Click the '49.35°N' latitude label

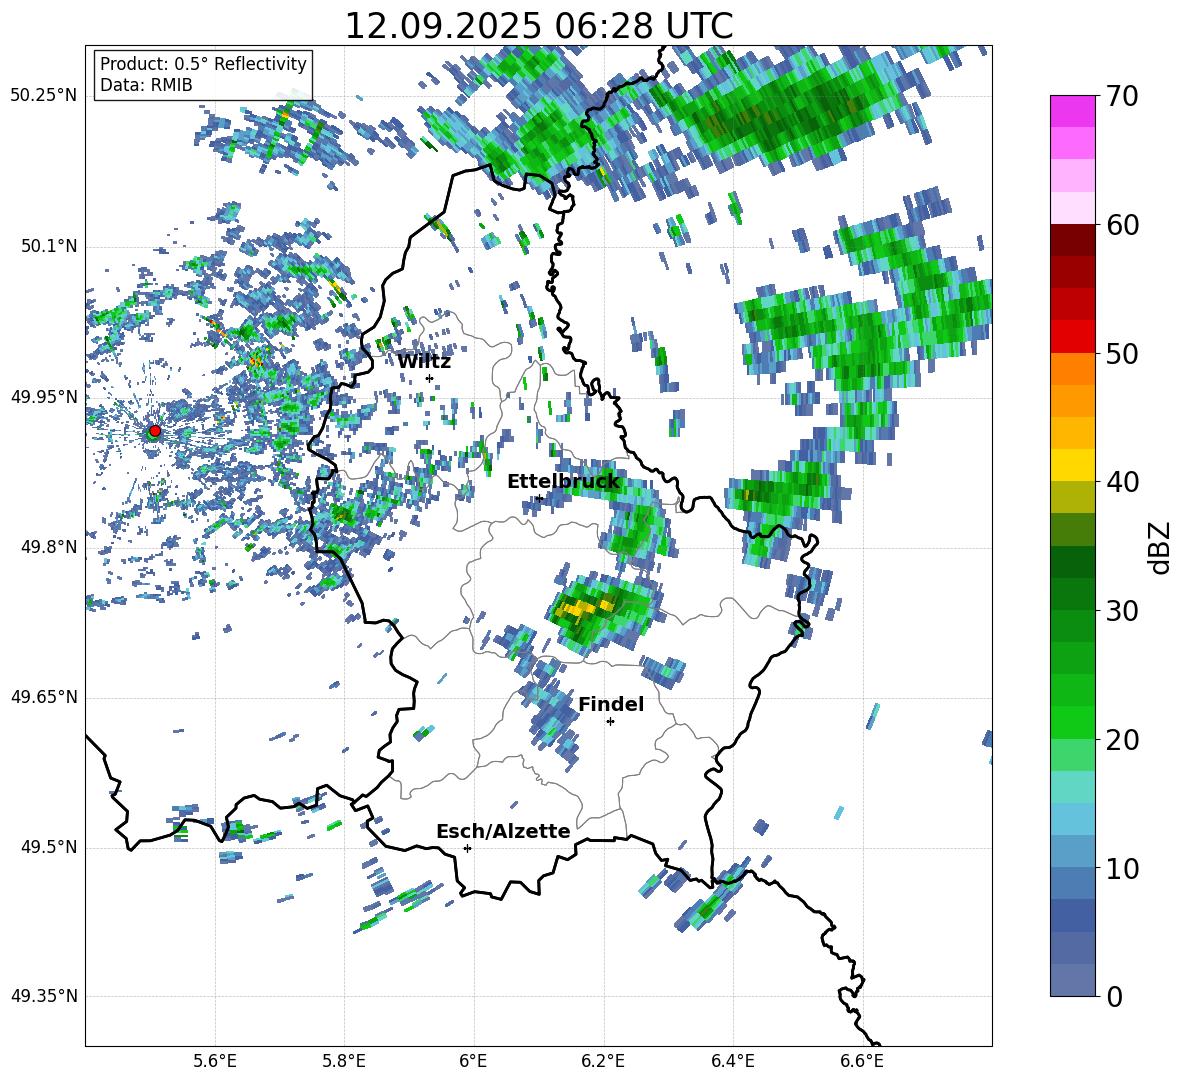coord(44,996)
